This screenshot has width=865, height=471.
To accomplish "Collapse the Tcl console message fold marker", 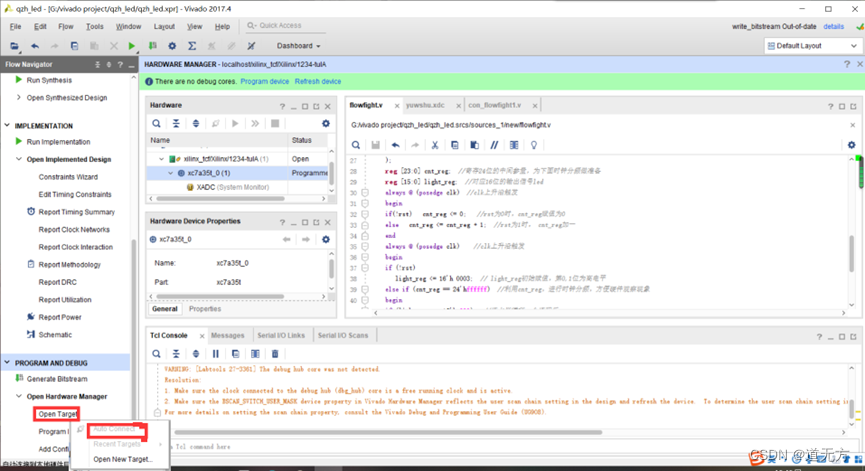I will [x=157, y=413].
